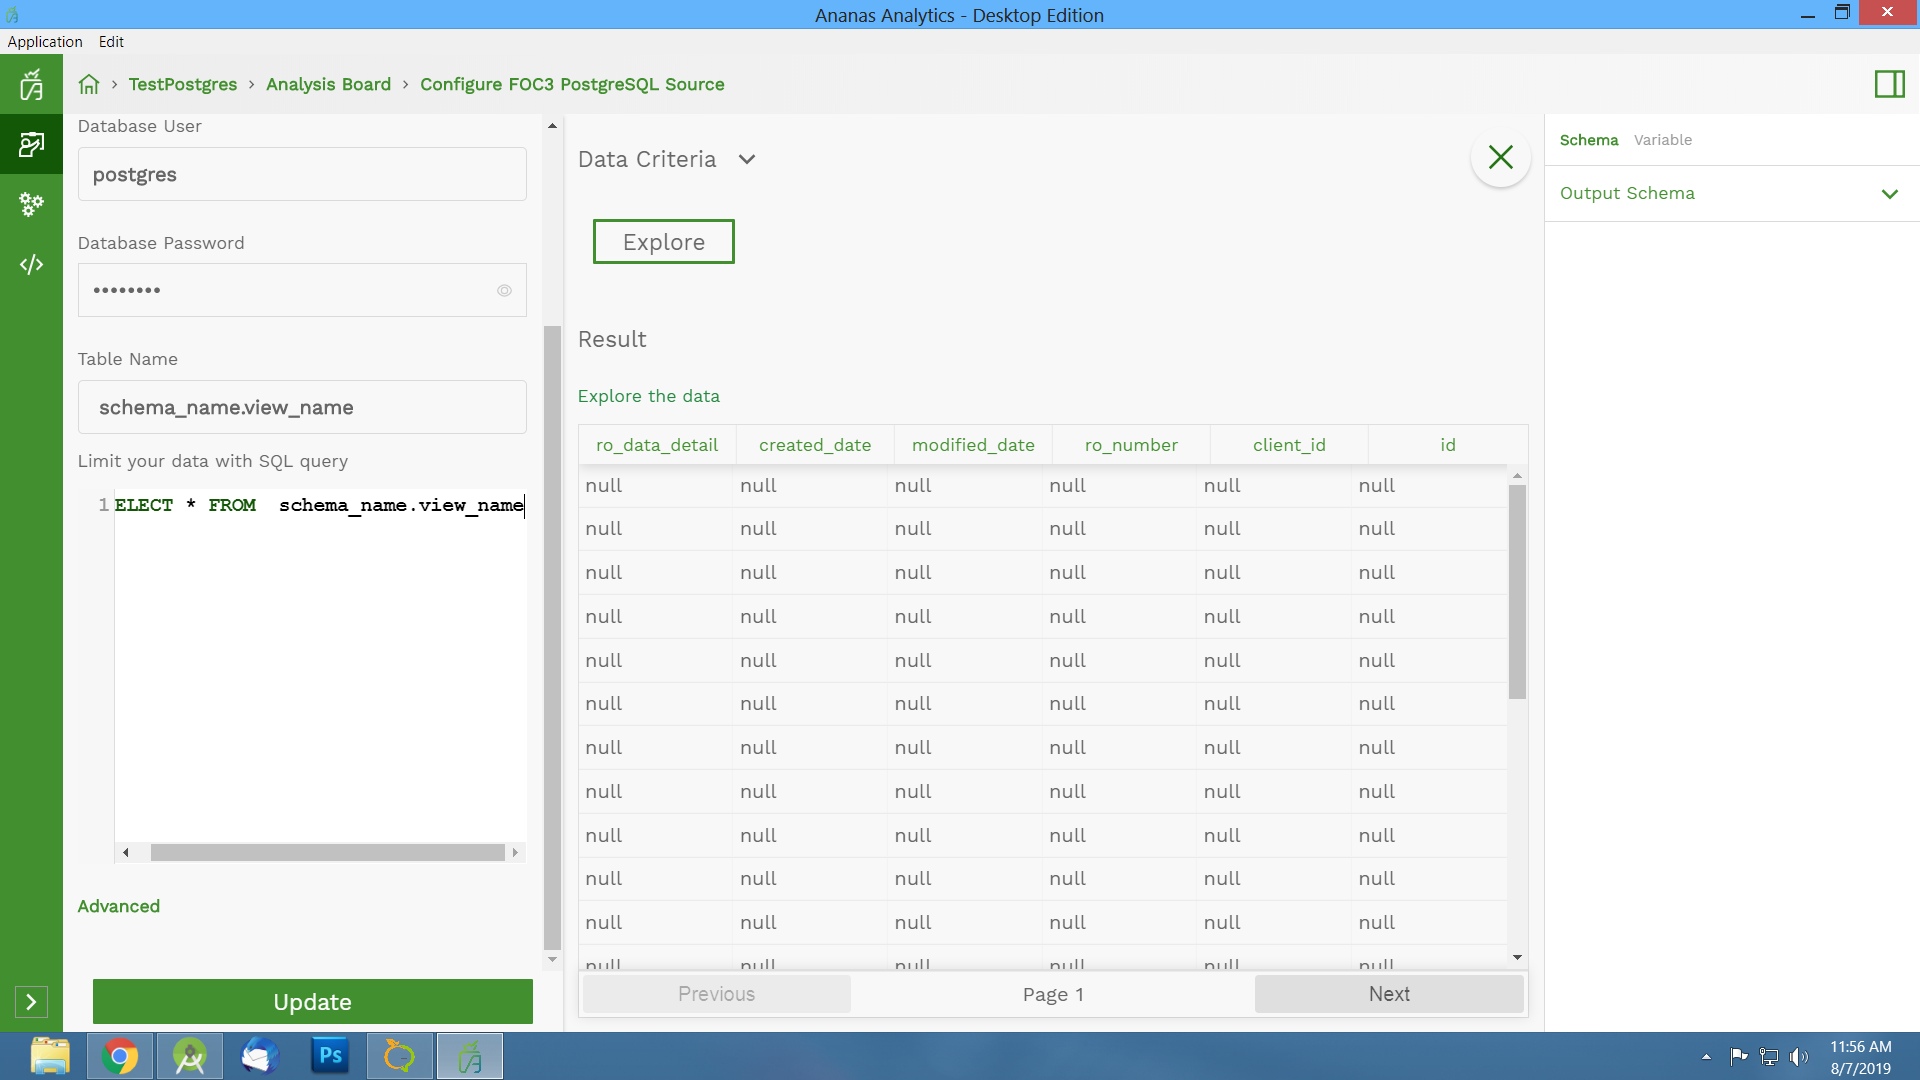Click the home breadcrumb icon

click(x=89, y=84)
